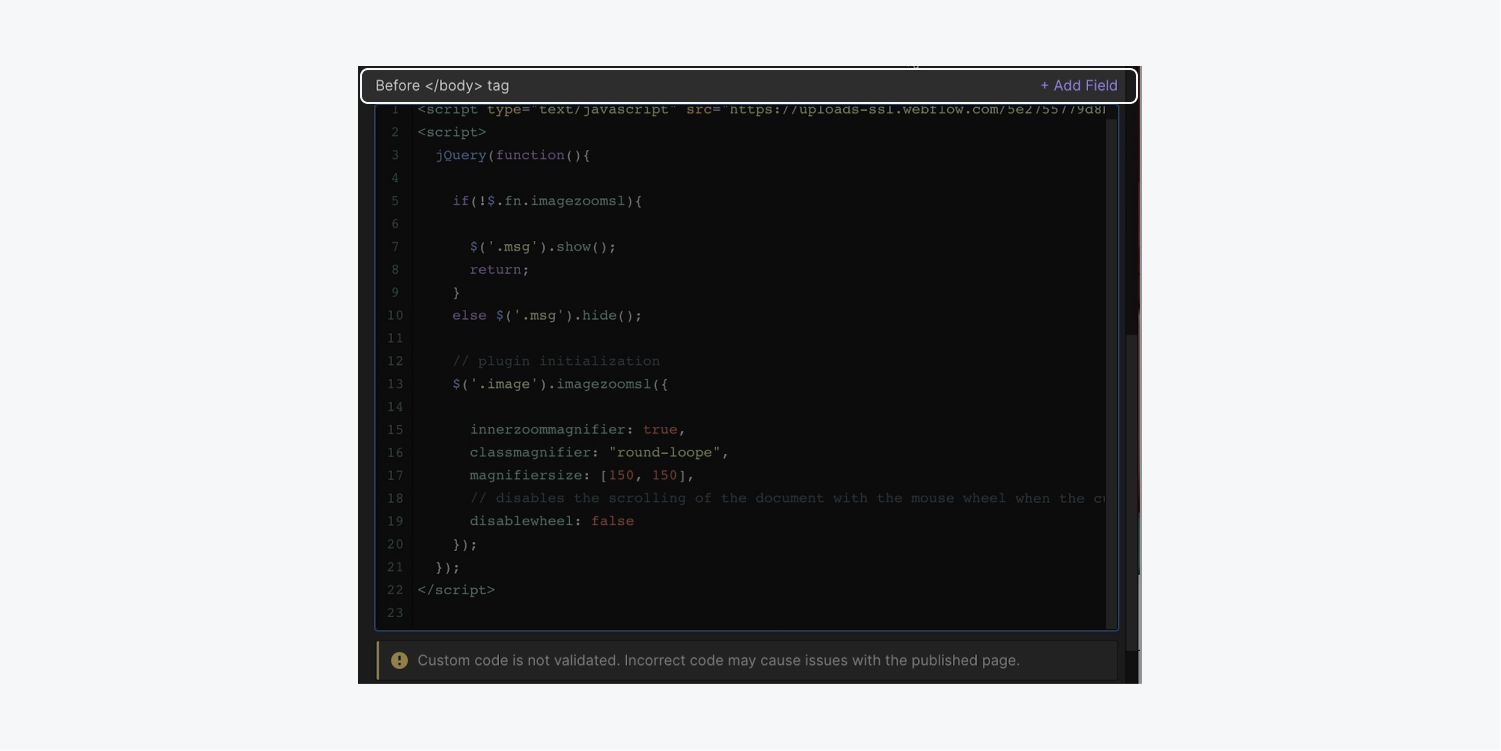Click the warning icon beside custom code notice
The height and width of the screenshot is (751, 1501).
pos(399,661)
